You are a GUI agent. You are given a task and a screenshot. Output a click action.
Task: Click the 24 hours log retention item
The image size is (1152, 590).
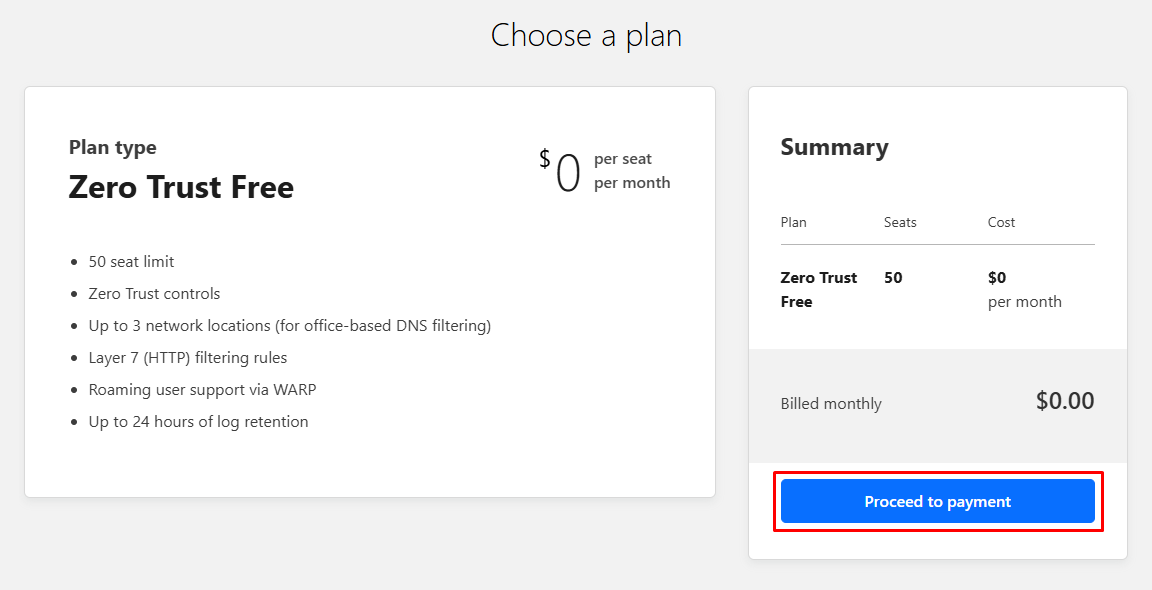[198, 422]
